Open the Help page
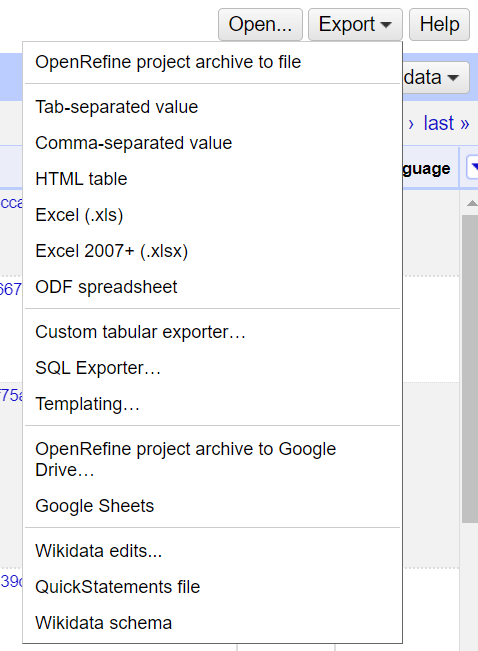478x651 pixels. click(439, 24)
